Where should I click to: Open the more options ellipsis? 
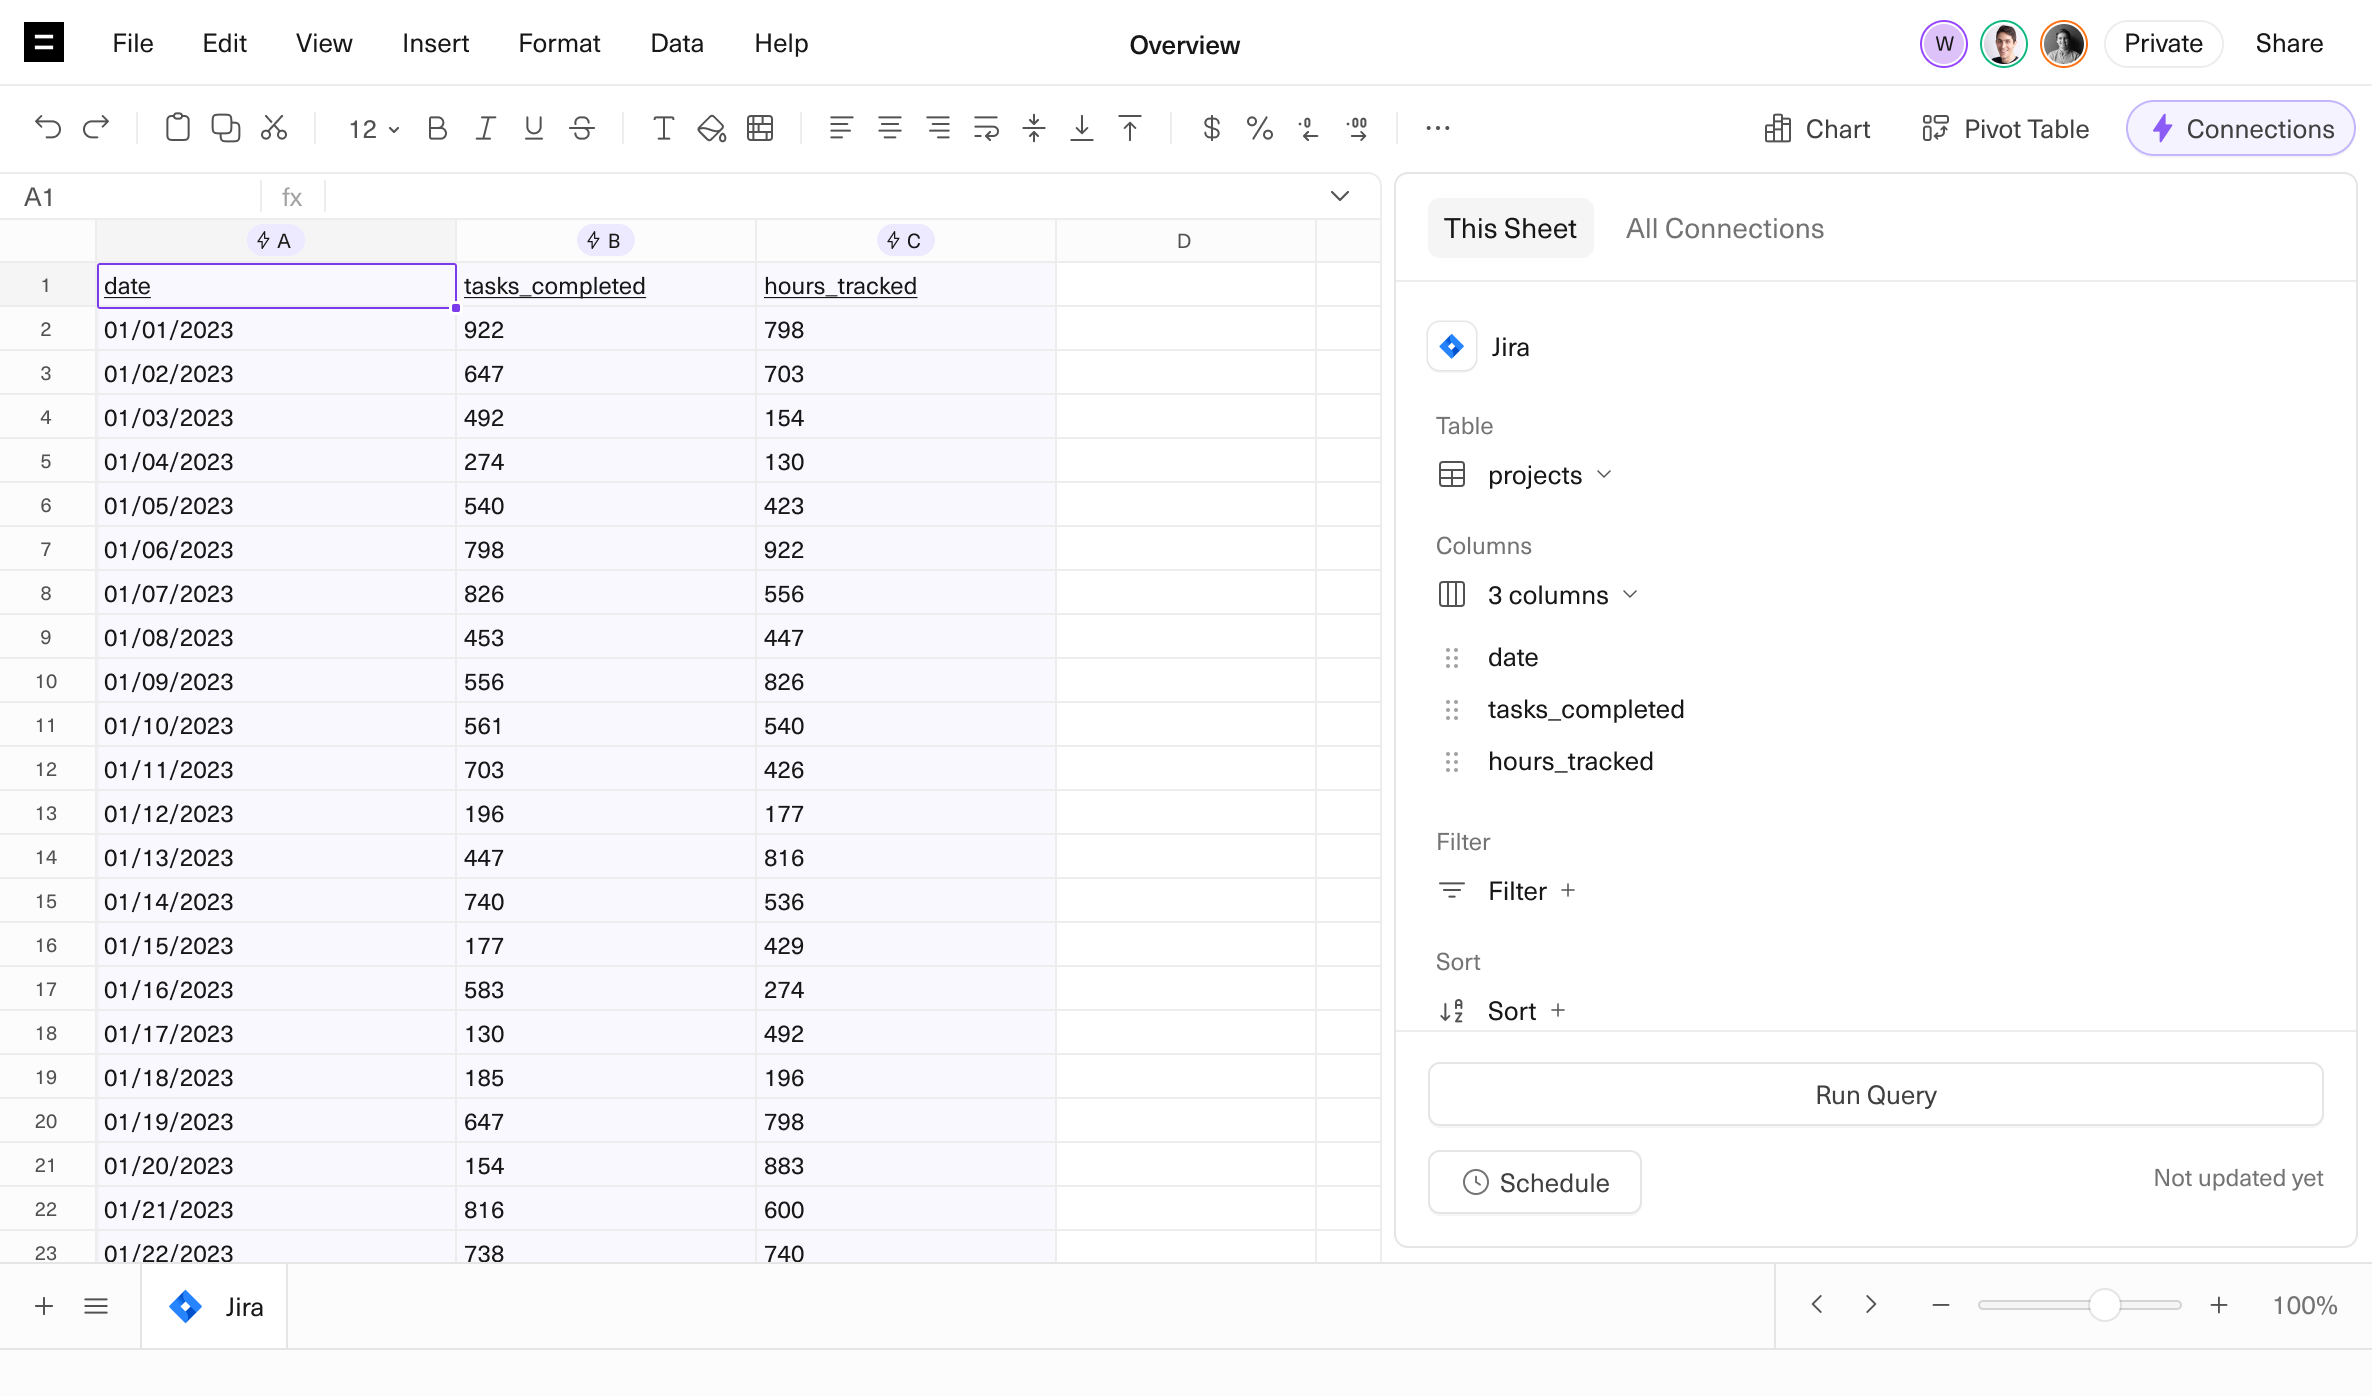1437,128
